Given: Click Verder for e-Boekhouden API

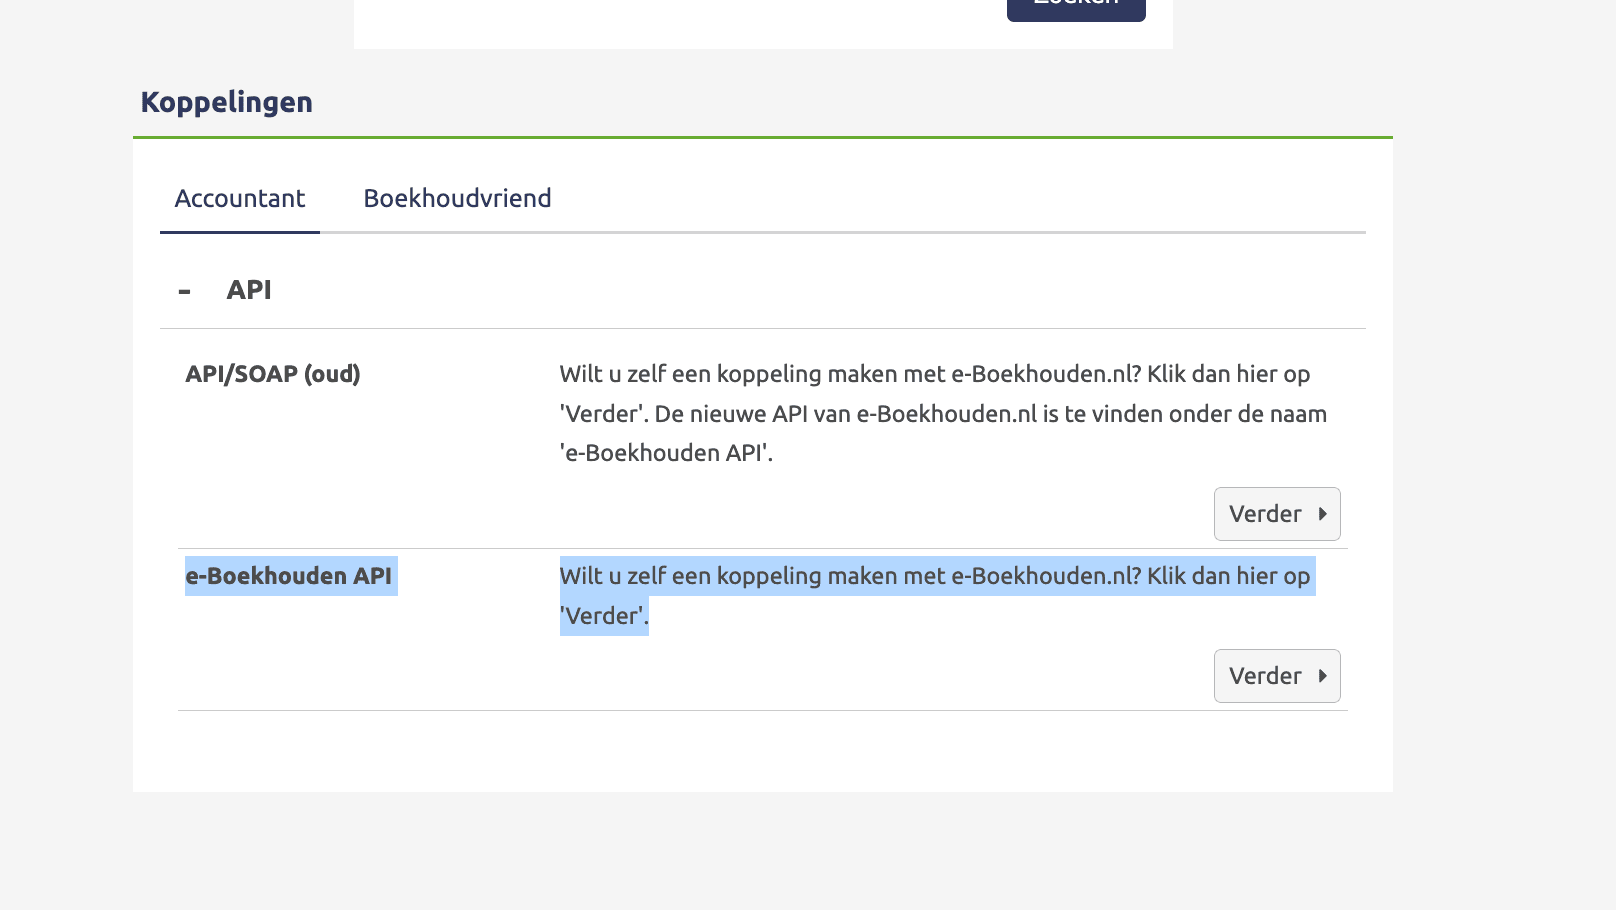Looking at the screenshot, I should pos(1277,676).
